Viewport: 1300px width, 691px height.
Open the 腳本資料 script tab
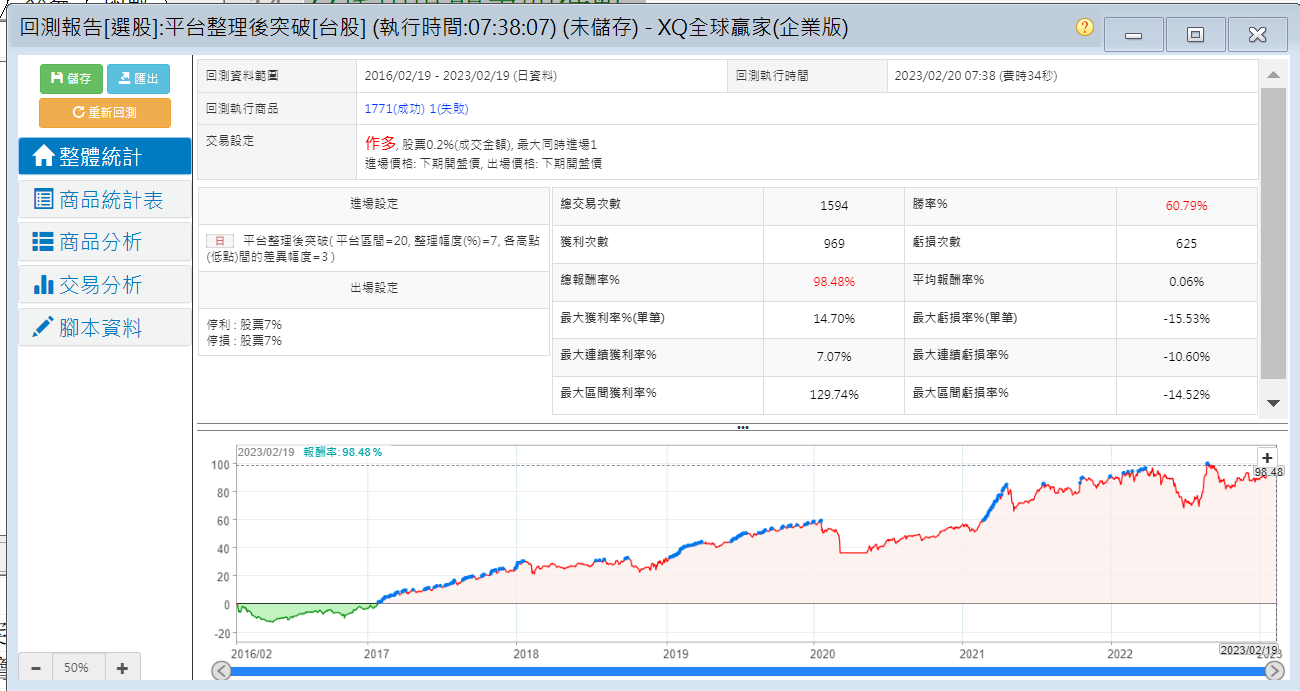(104, 328)
